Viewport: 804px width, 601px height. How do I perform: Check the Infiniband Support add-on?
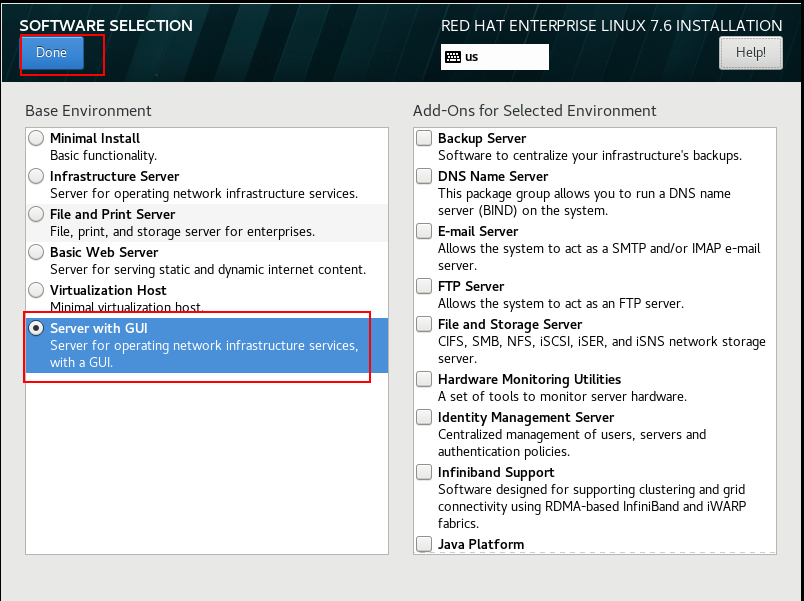pyautogui.click(x=425, y=473)
